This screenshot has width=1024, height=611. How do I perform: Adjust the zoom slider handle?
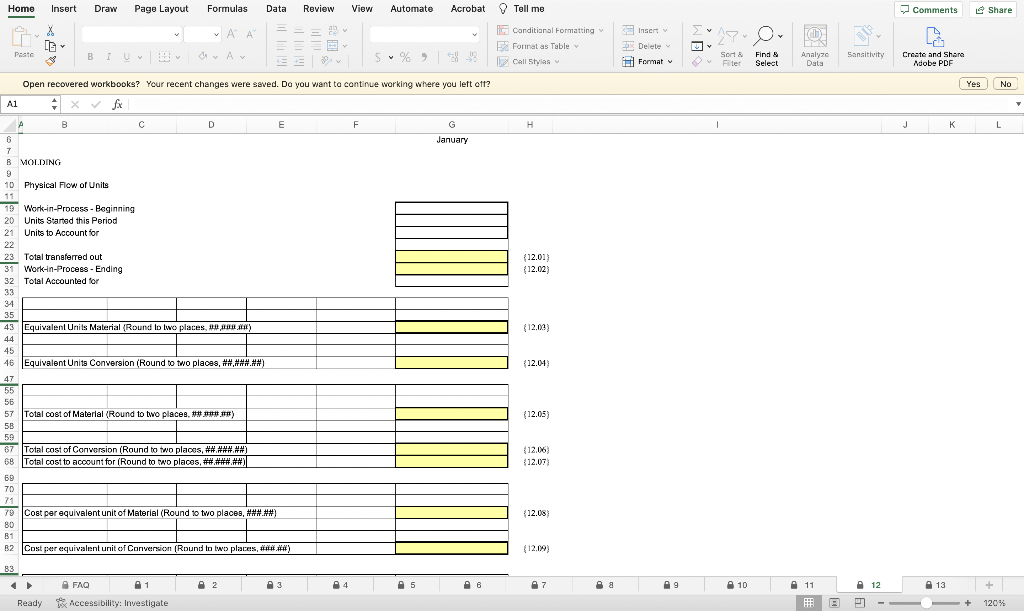click(x=926, y=603)
